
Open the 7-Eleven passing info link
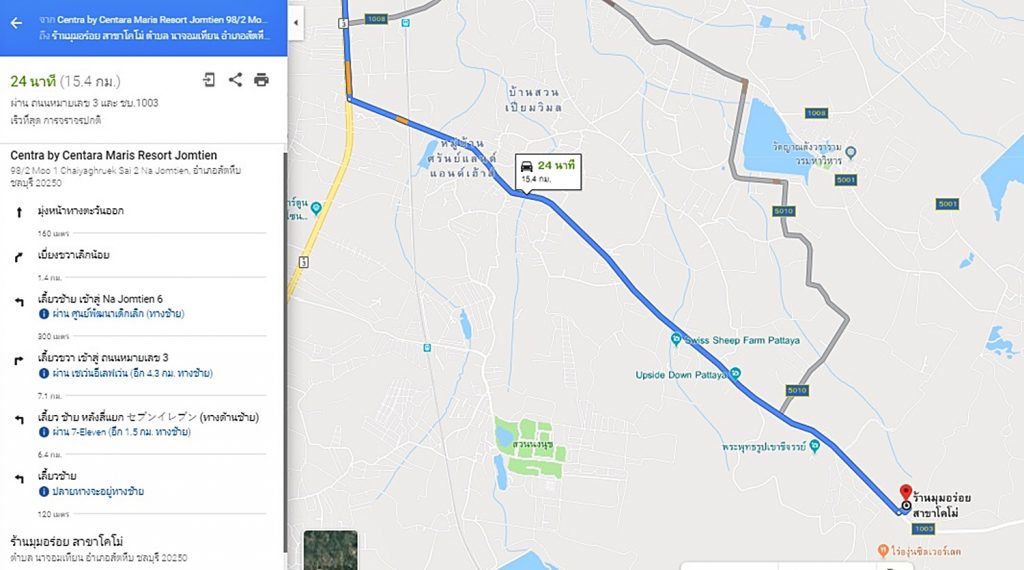(x=115, y=432)
